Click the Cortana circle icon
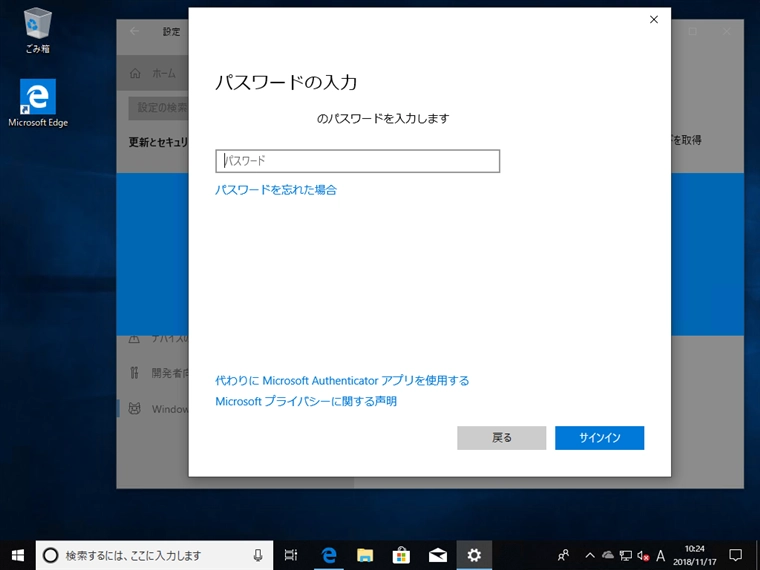 click(x=50, y=555)
